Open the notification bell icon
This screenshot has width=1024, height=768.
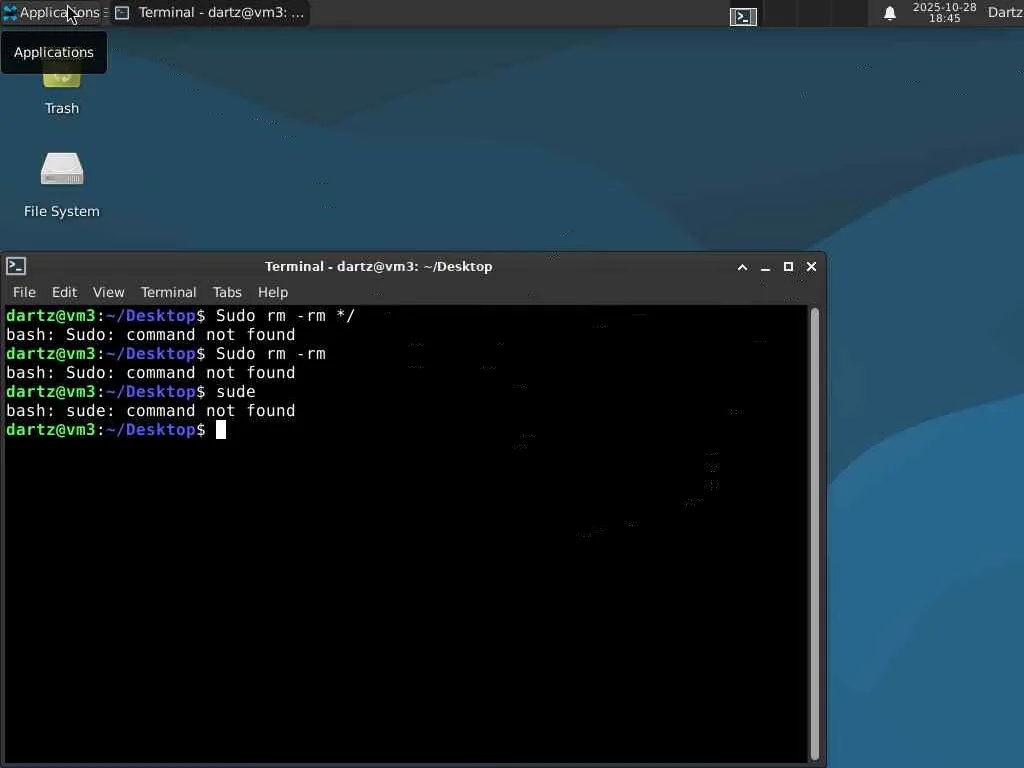889,13
